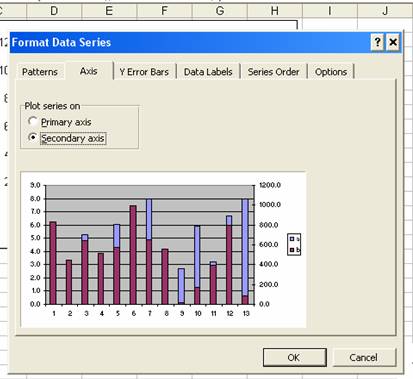Click the maroon legend swatch in preview
Screen dimensions: 413x379
[x=292, y=250]
